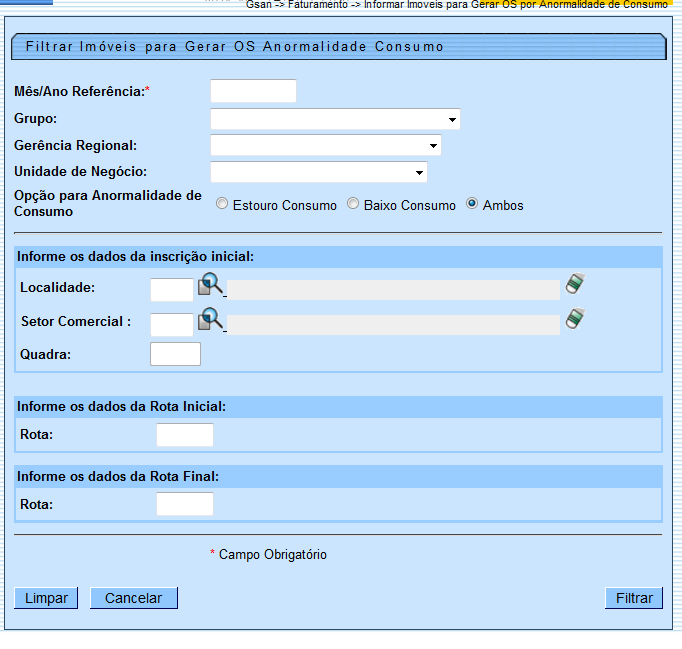Select Estouro Consumo radio option
This screenshot has width=682, height=649.
click(222, 204)
